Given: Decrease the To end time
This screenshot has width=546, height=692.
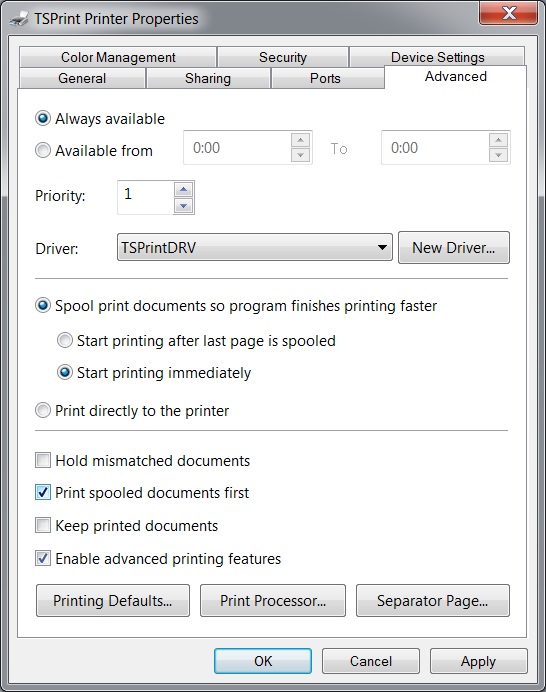Looking at the screenshot, I should (x=498, y=155).
